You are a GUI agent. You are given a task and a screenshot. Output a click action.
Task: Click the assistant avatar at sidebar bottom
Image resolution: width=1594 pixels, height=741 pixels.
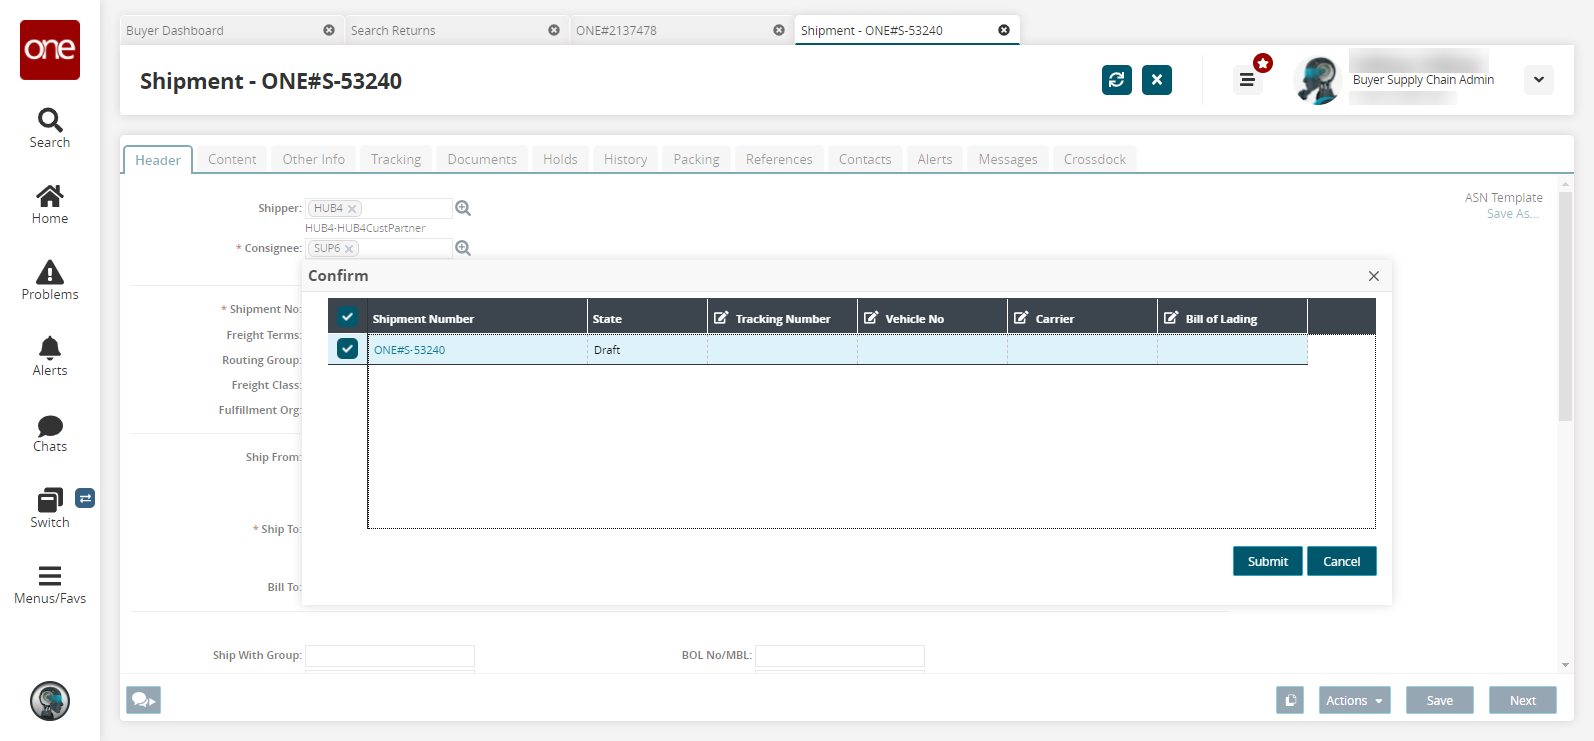50,701
